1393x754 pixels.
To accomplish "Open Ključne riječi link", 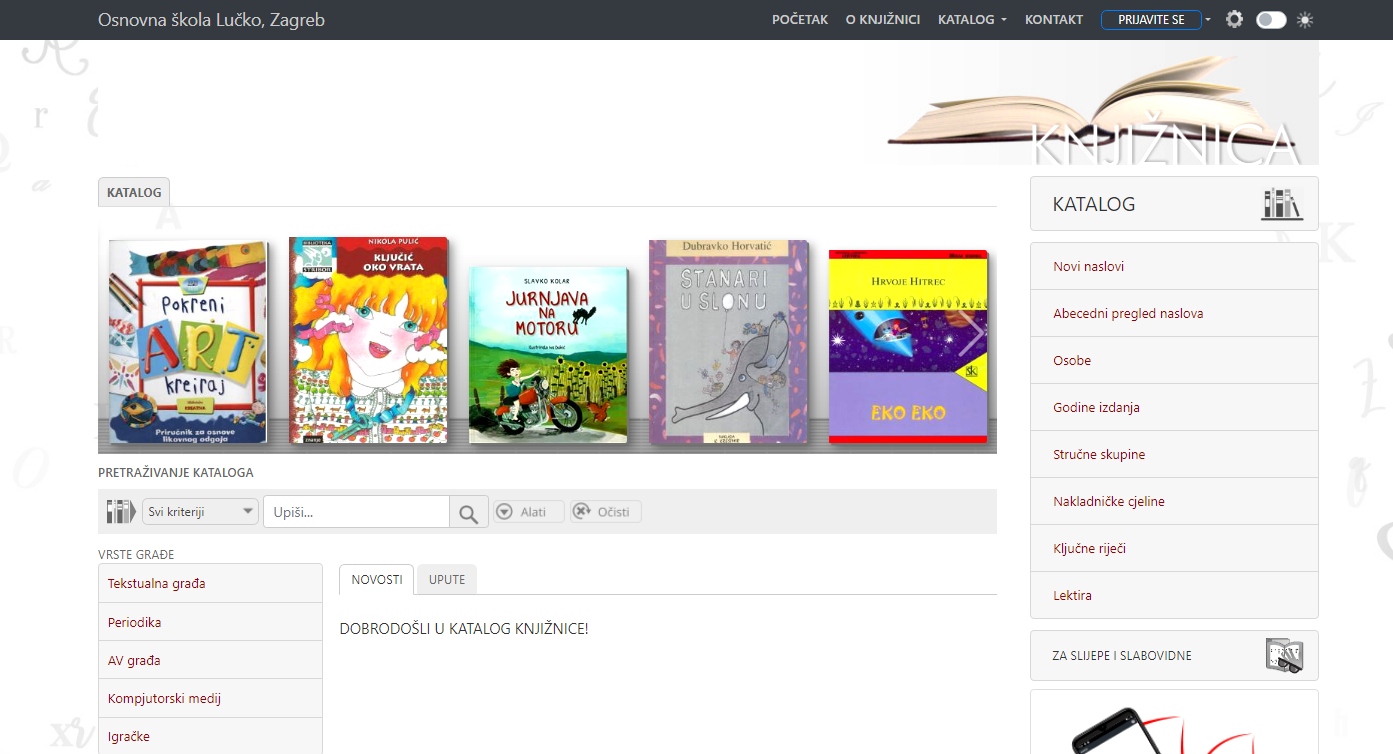I will coord(1174,548).
